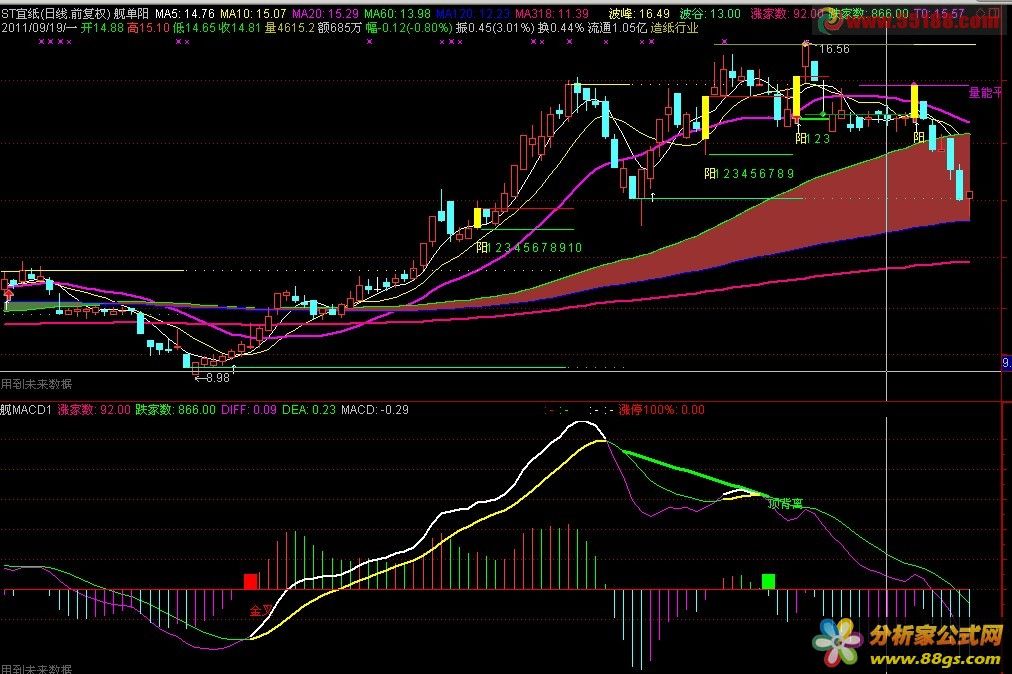Click 涨家数: 92.00 in top header
The image size is (1012, 674).
787,14
